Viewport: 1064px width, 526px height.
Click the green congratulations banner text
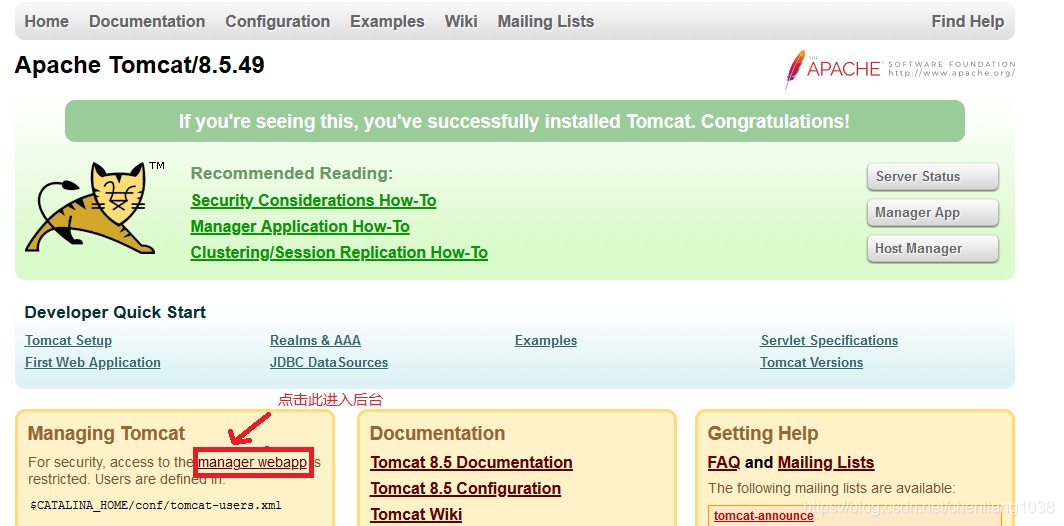pyautogui.click(x=514, y=122)
